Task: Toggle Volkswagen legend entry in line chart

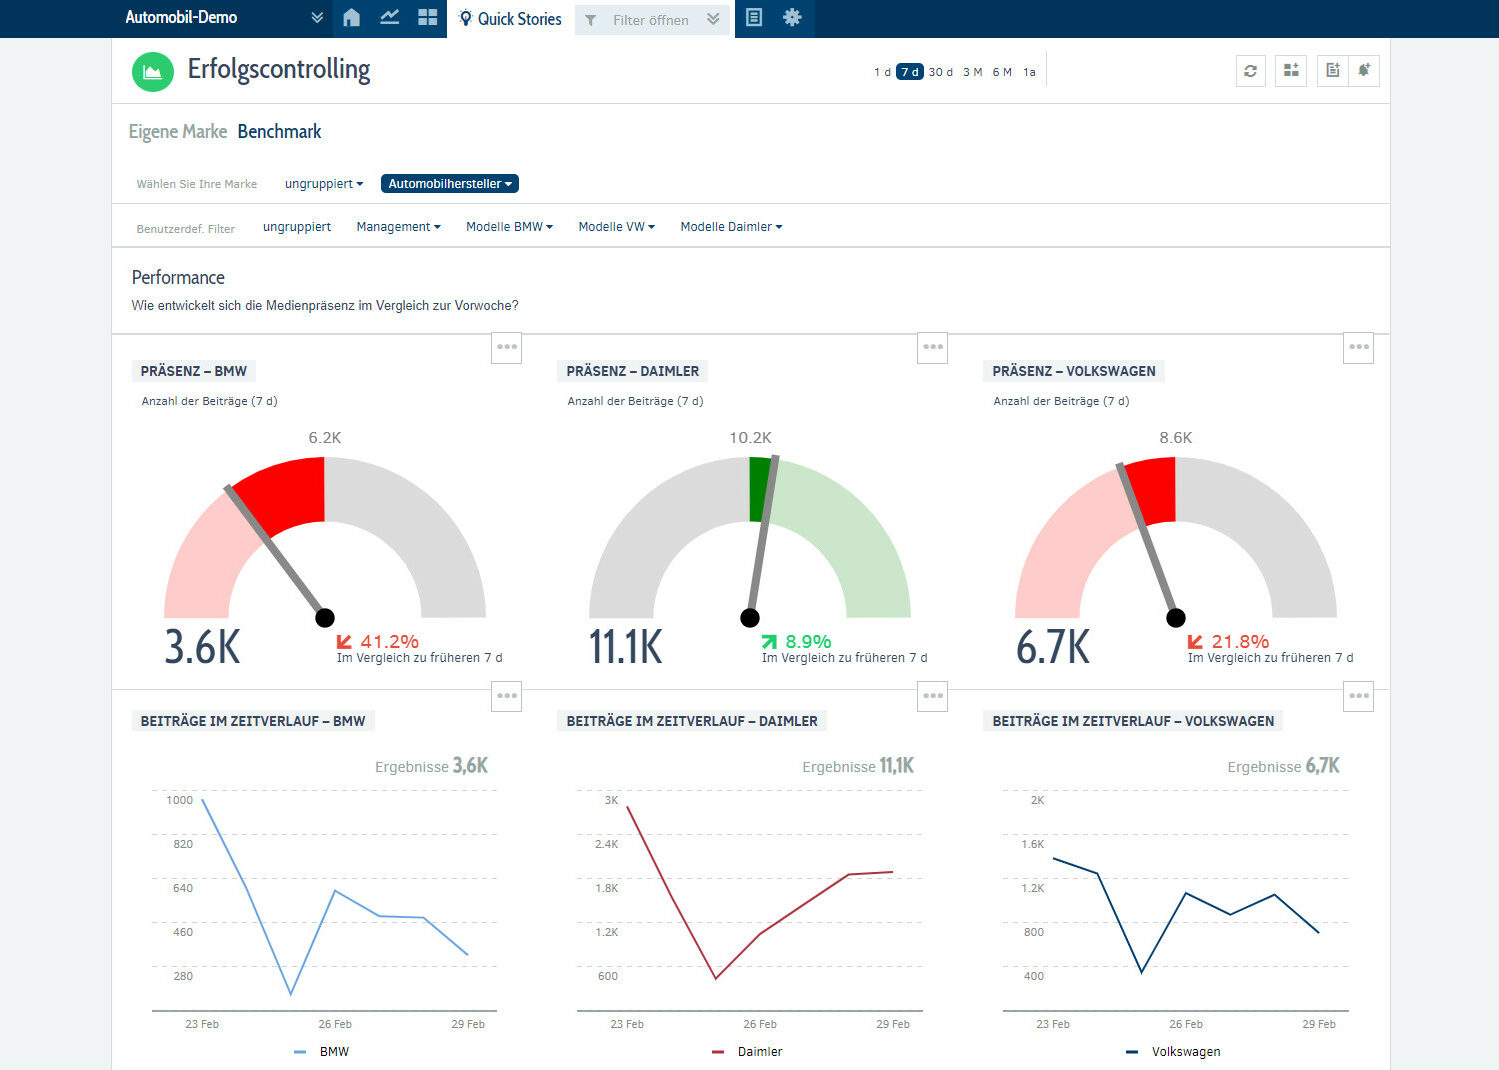Action: click(1173, 1052)
